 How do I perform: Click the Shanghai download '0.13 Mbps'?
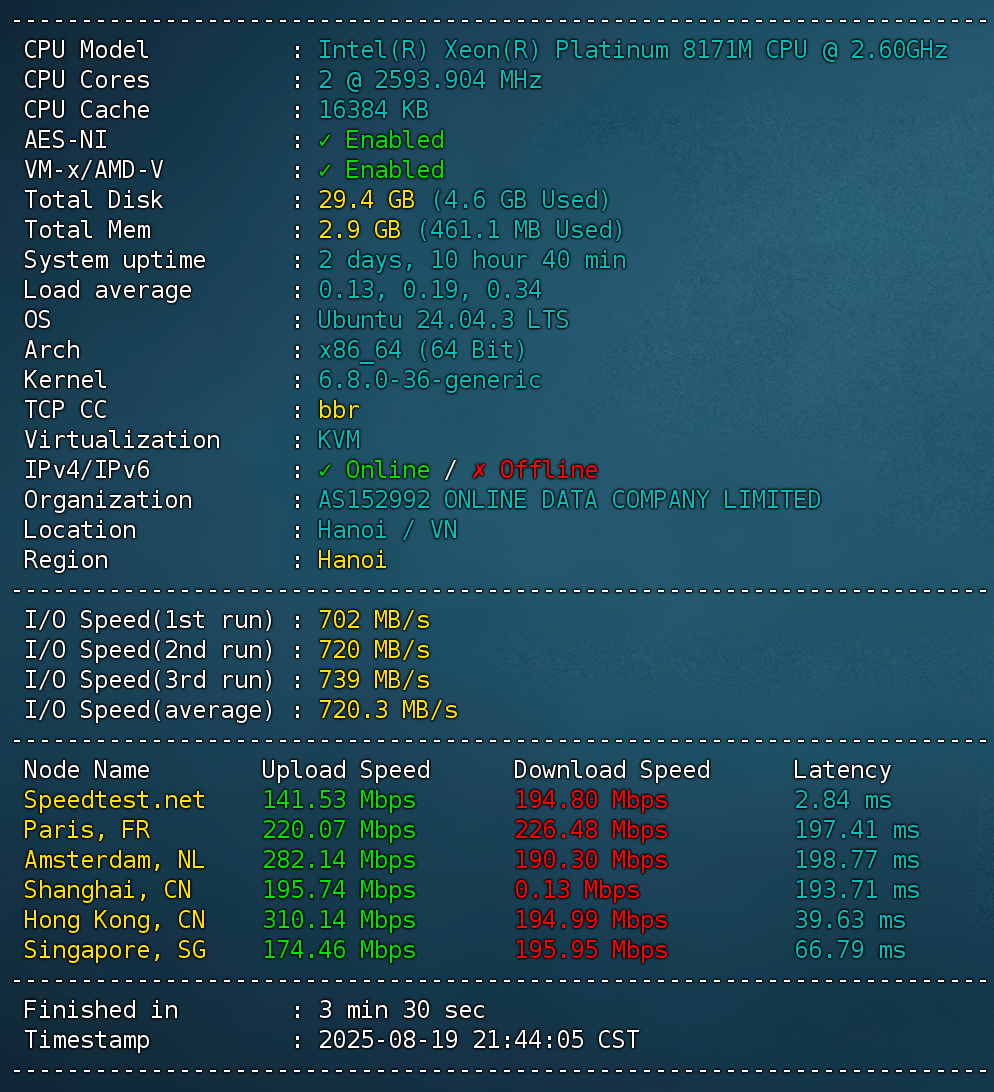577,890
